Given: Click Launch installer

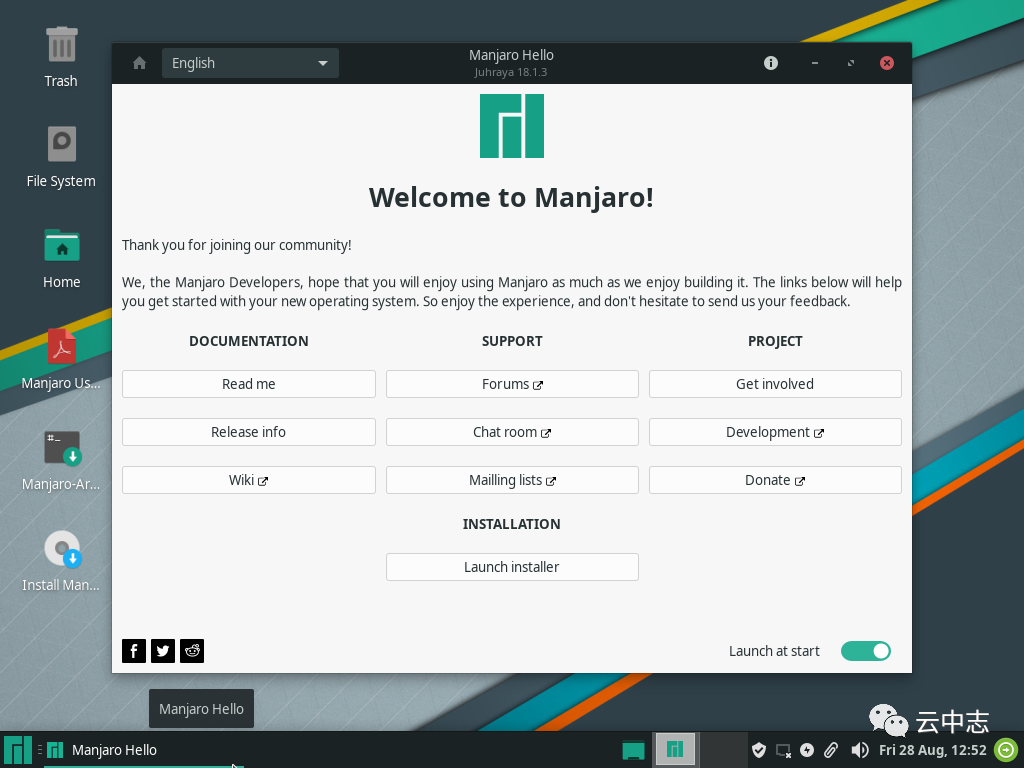Looking at the screenshot, I should point(512,567).
